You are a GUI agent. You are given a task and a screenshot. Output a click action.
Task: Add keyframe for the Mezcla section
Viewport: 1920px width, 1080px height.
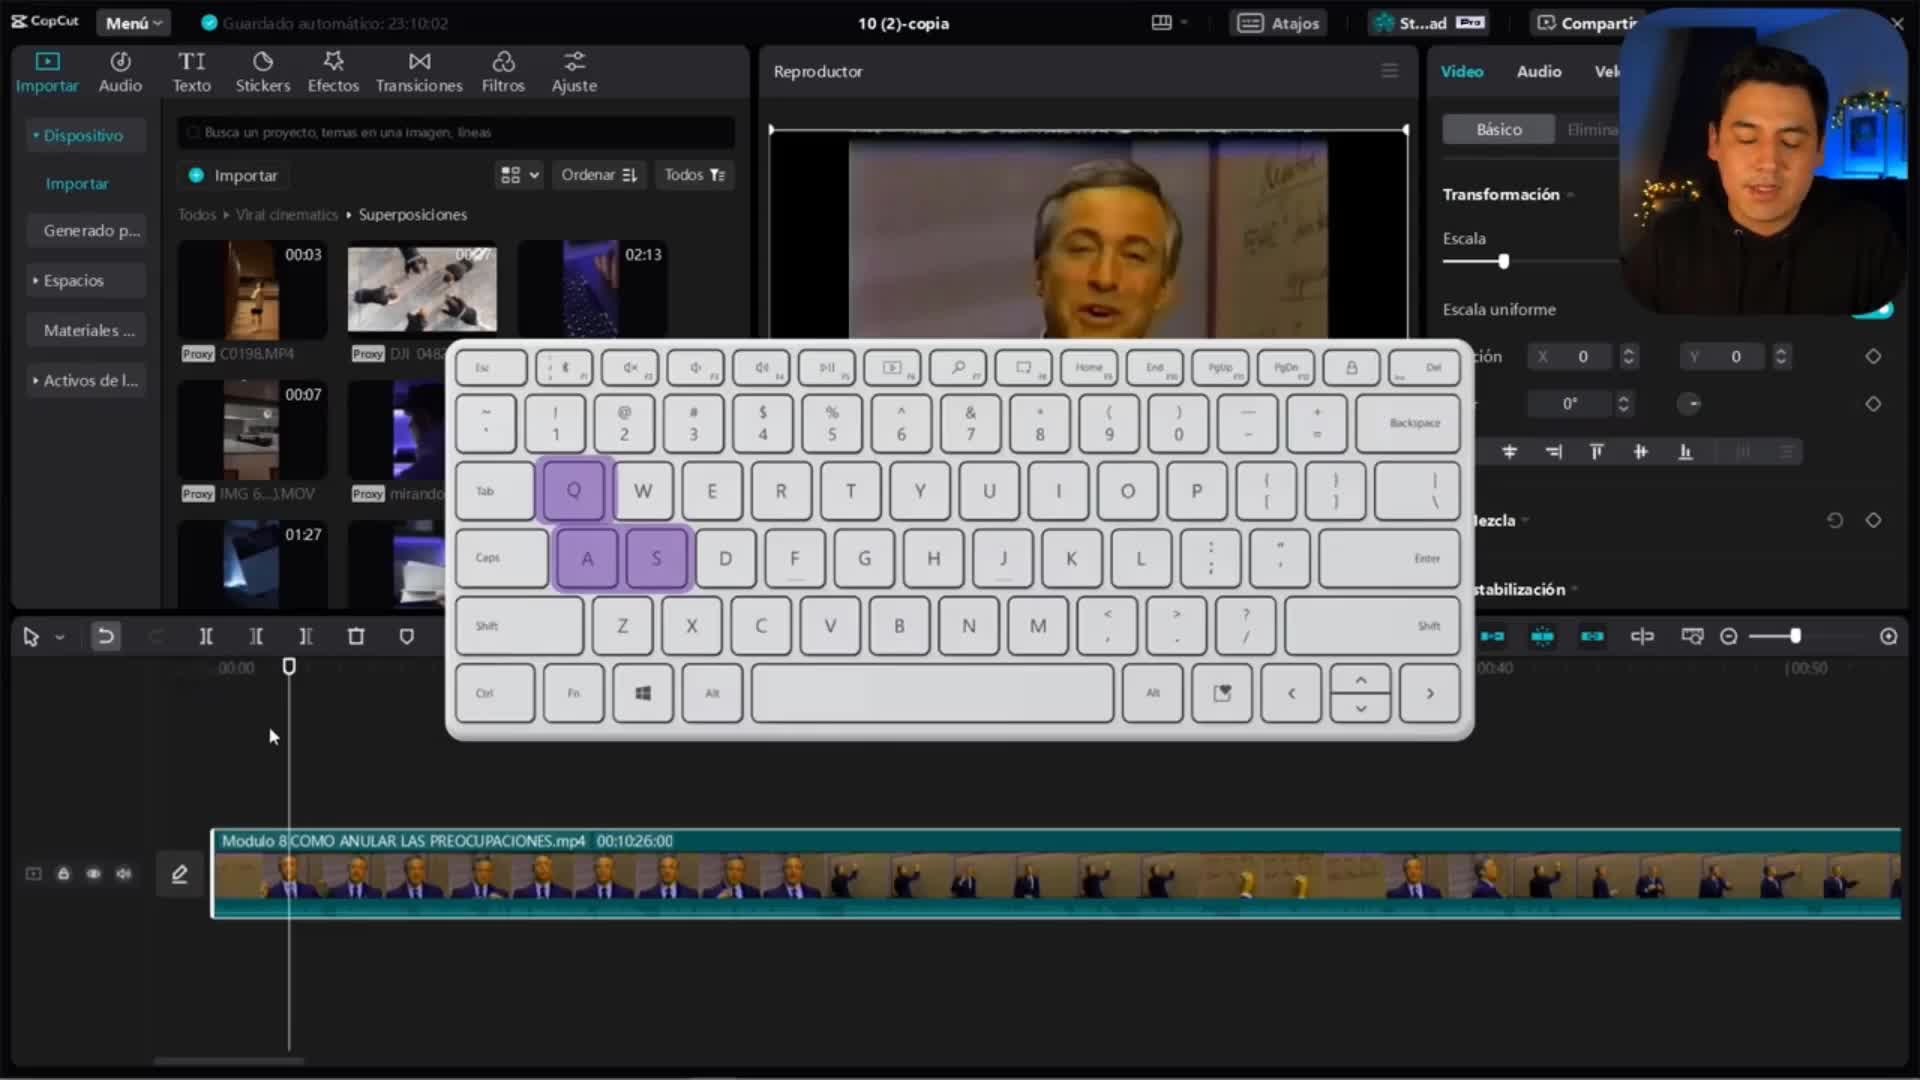click(1874, 520)
